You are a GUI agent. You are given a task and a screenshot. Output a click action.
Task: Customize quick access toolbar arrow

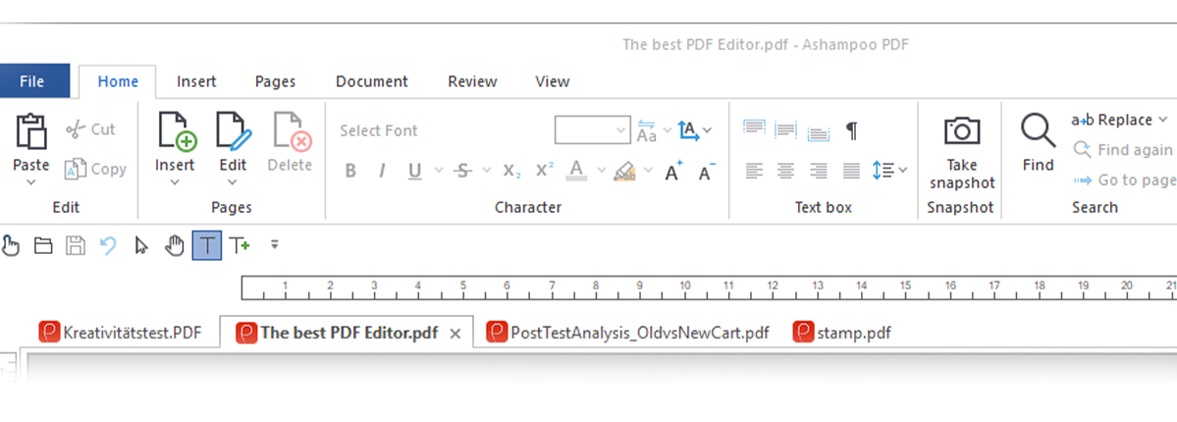[275, 245]
